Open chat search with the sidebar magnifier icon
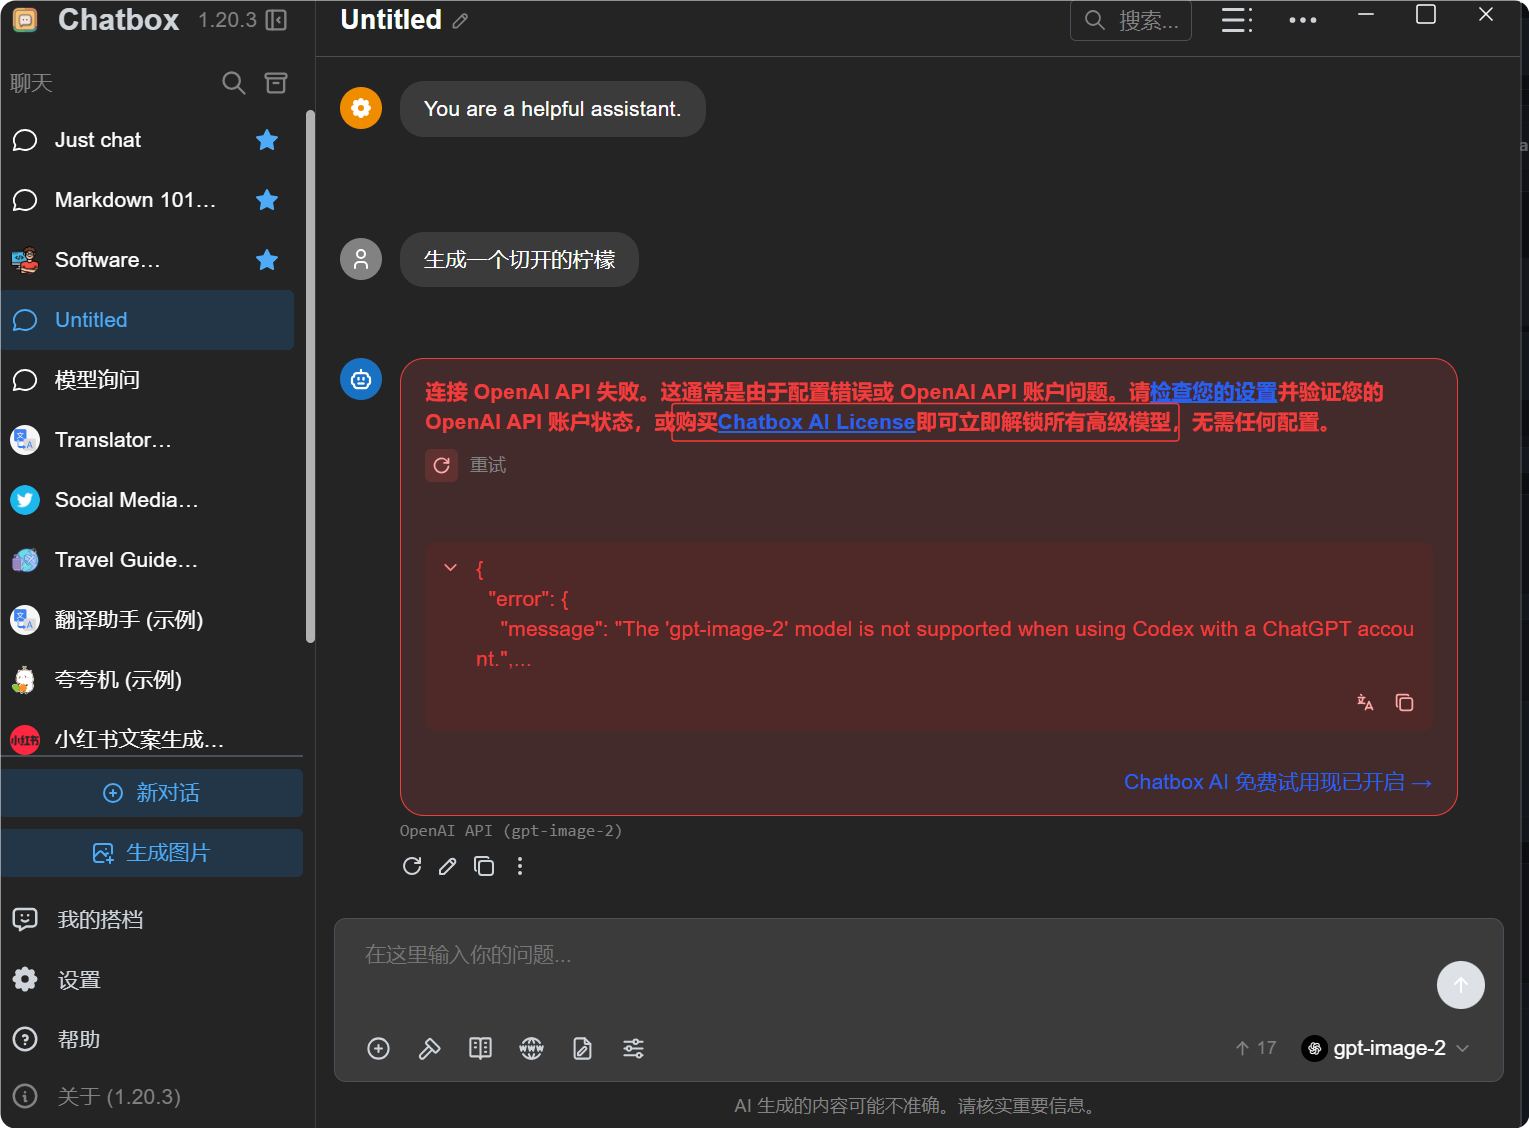The height and width of the screenshot is (1128, 1529). click(x=233, y=83)
